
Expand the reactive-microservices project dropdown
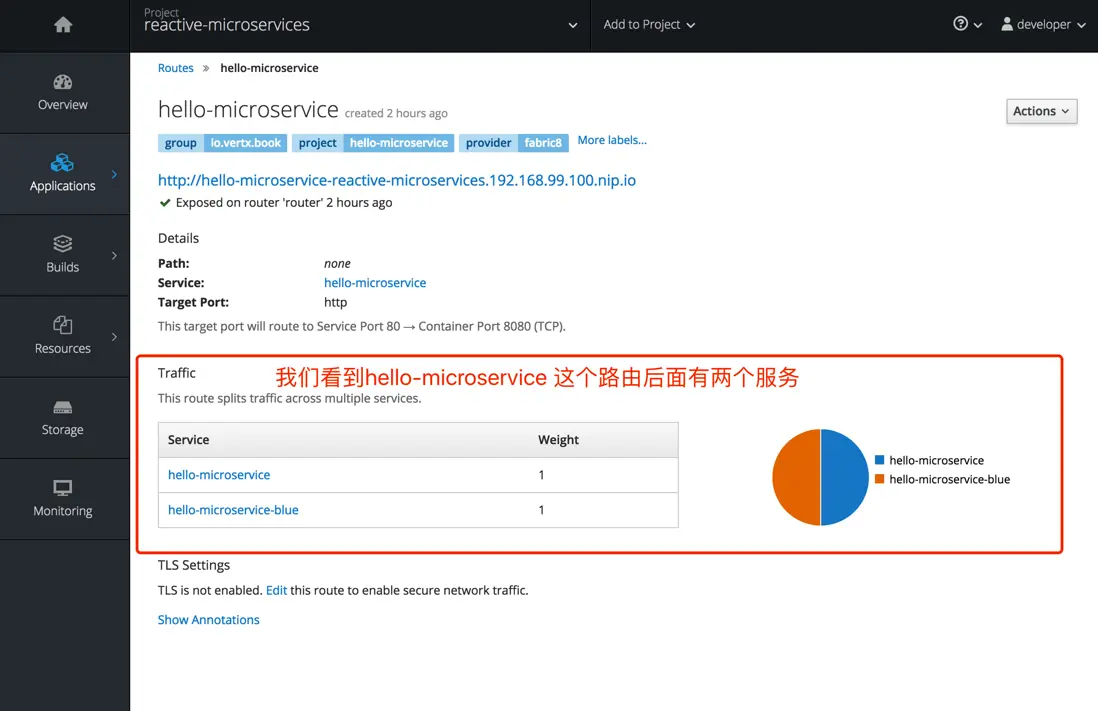click(x=572, y=25)
